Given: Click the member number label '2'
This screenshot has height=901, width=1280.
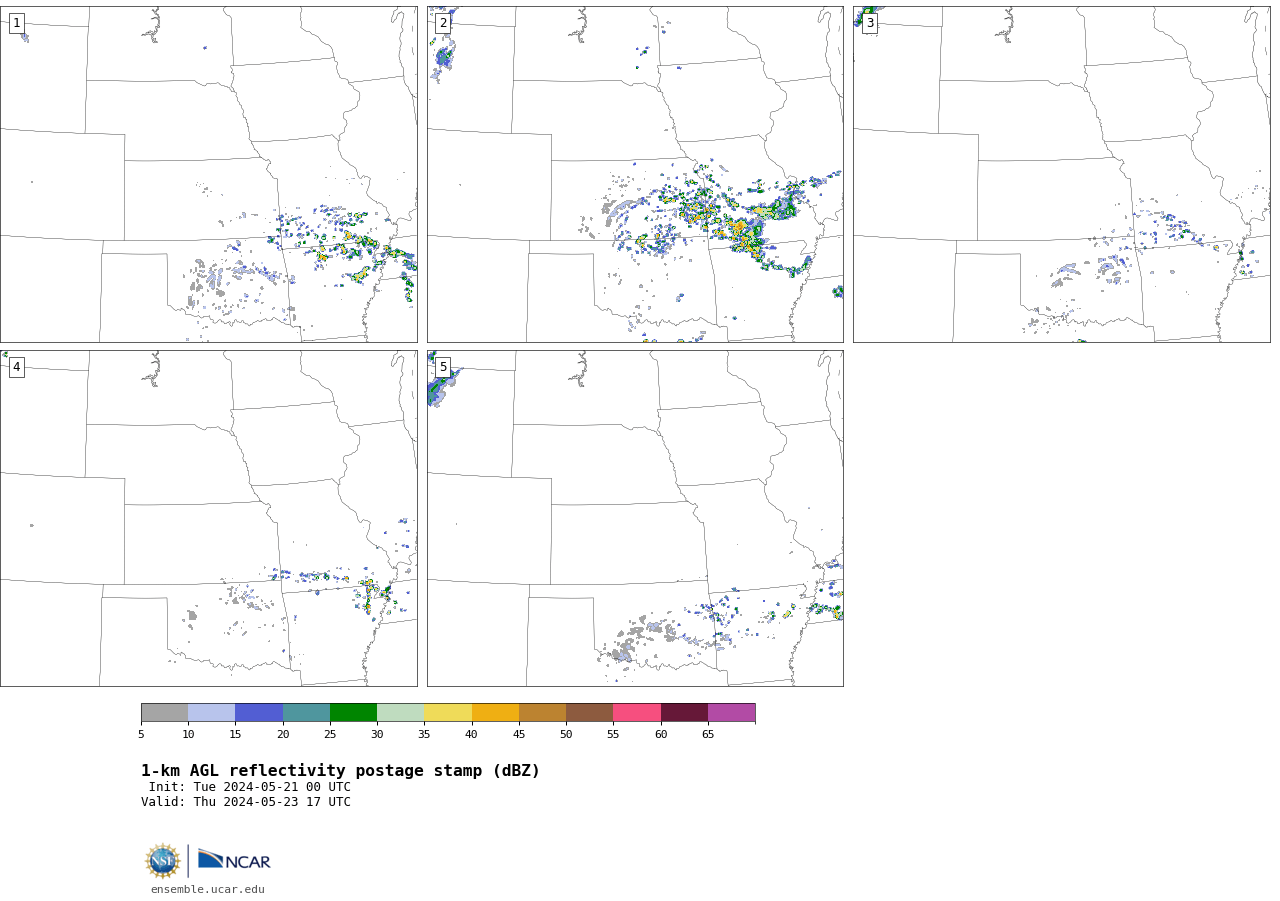Looking at the screenshot, I should pos(443,23).
